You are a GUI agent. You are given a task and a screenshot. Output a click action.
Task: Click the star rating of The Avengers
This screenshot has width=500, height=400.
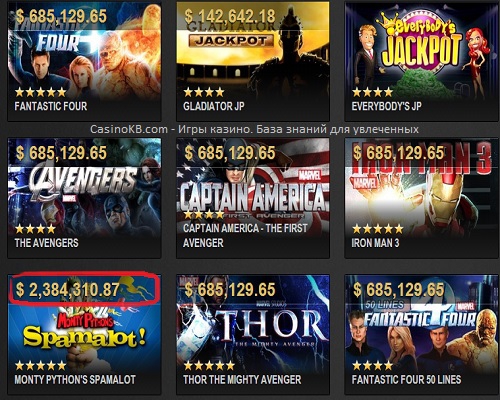pos(35,229)
